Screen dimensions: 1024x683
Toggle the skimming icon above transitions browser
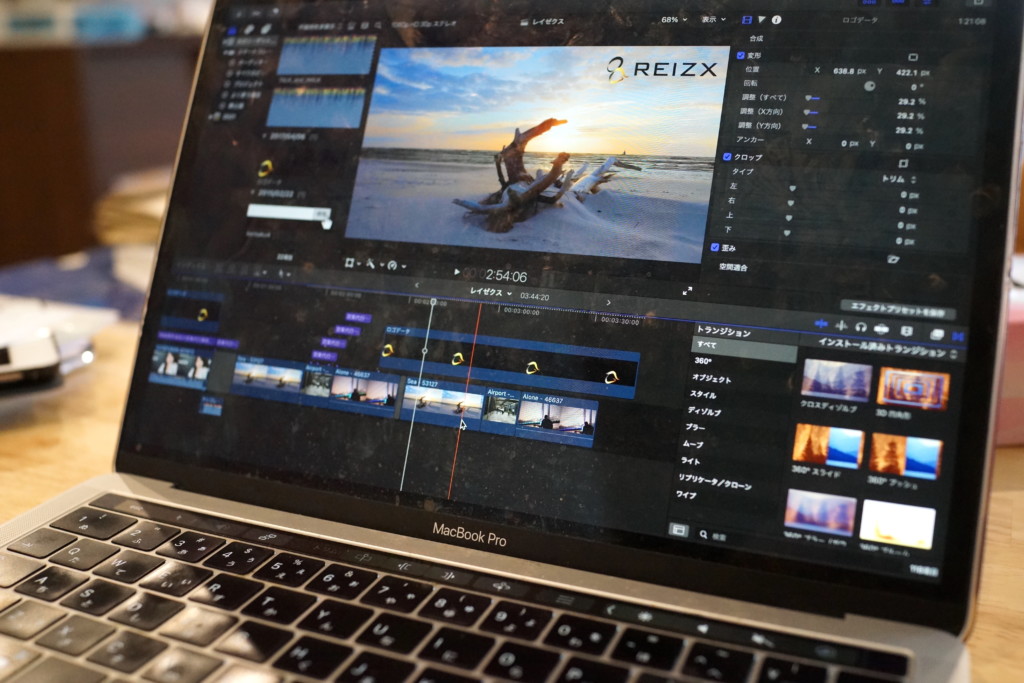[x=822, y=324]
